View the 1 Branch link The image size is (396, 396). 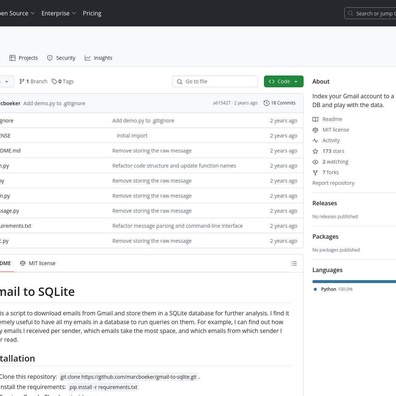(33, 81)
